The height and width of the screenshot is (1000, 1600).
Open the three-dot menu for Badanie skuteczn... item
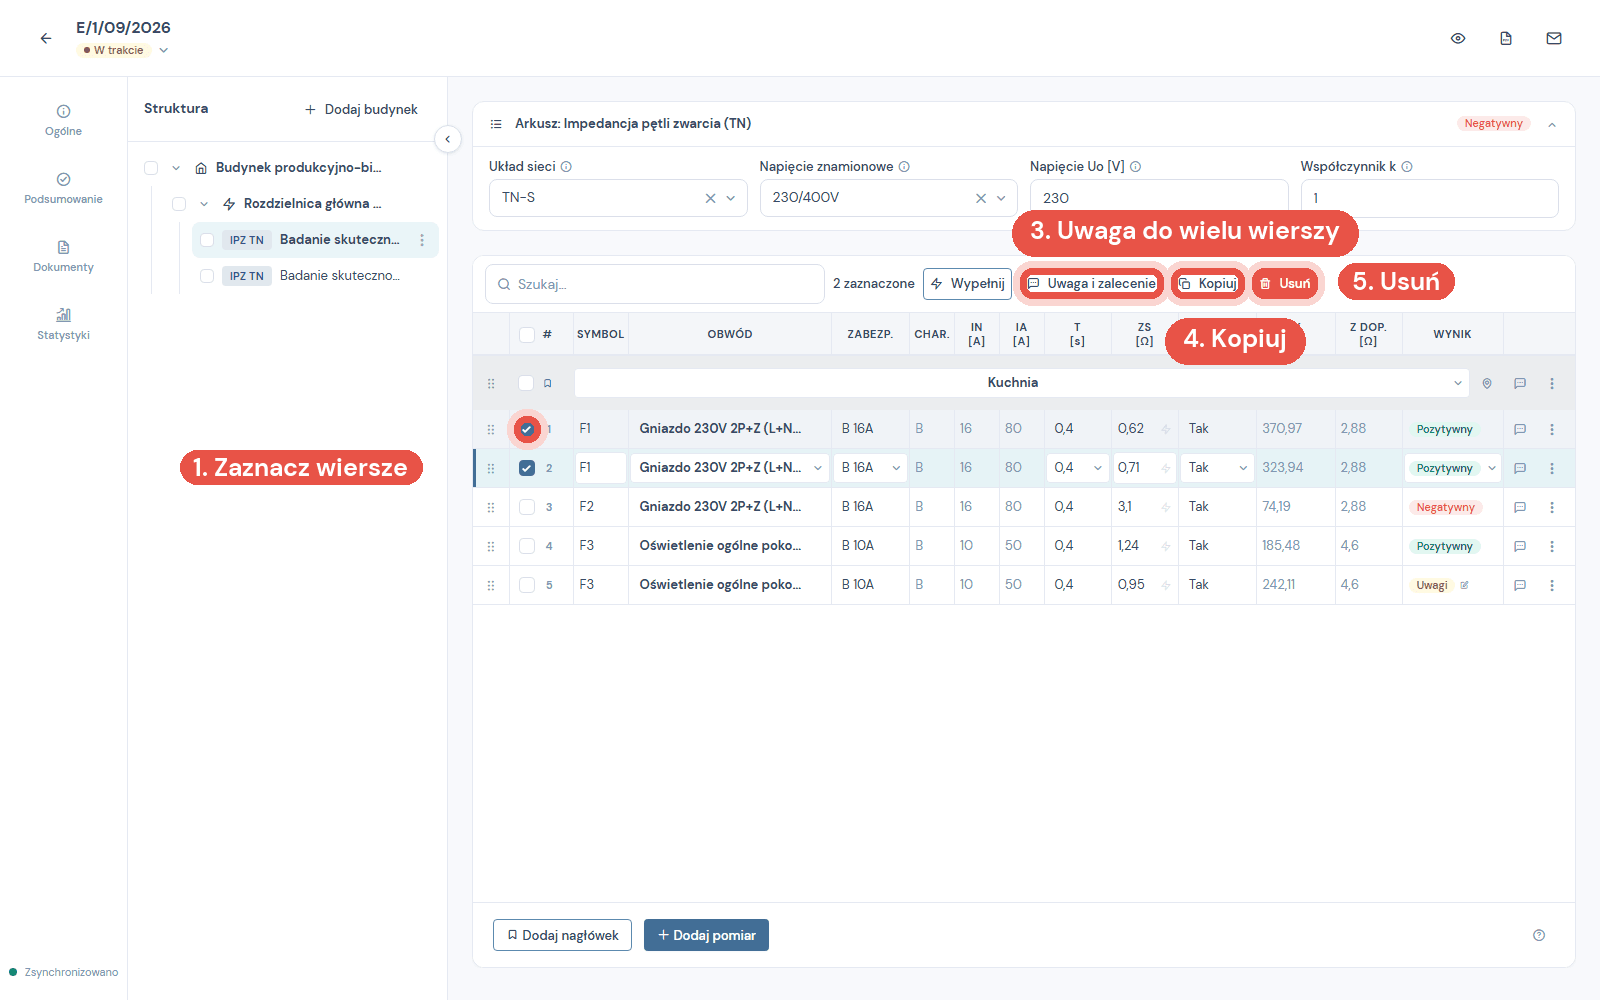(x=422, y=240)
